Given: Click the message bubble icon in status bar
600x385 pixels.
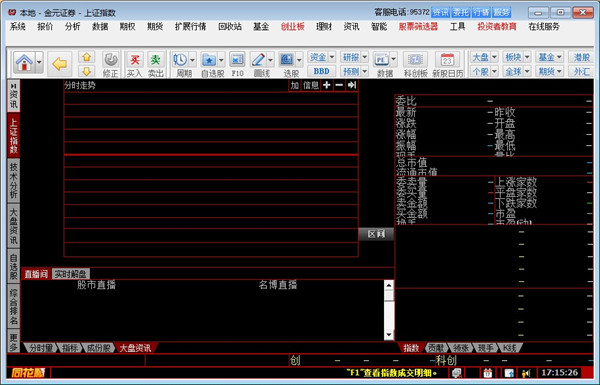Looking at the screenshot, I should [456, 372].
